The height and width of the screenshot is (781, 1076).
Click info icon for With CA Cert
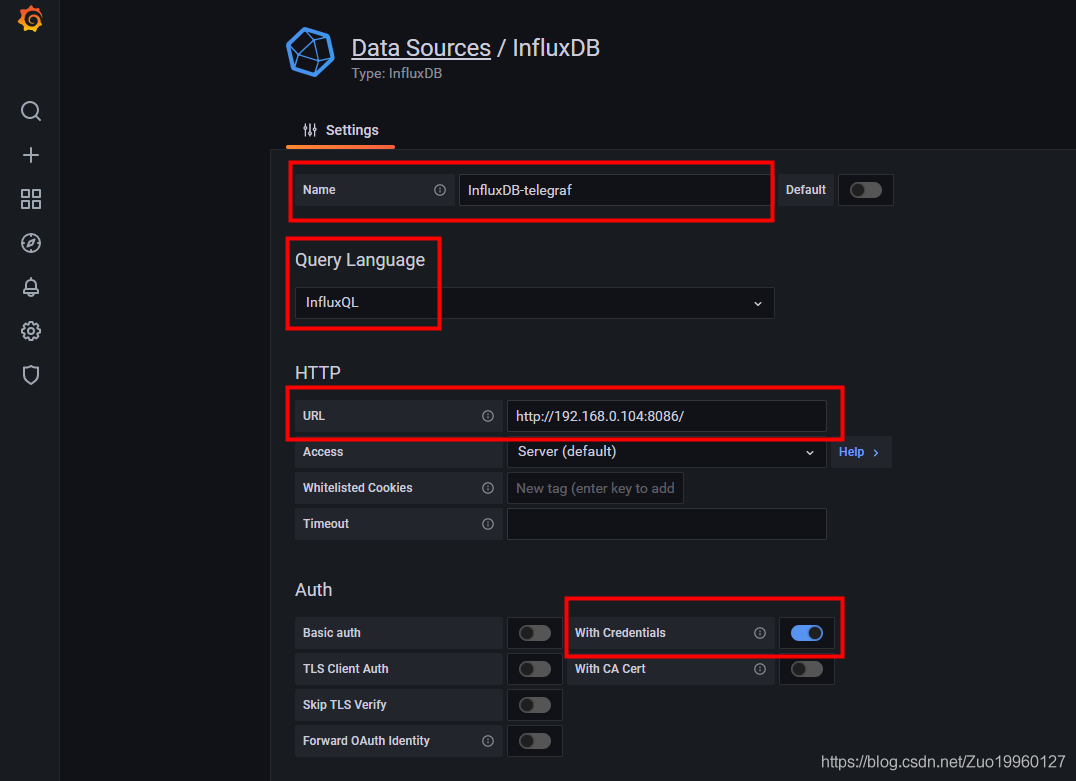760,668
